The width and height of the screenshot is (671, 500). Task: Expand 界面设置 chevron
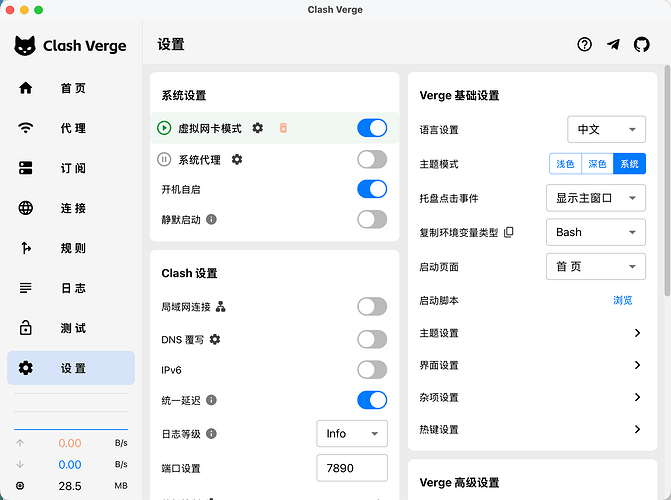click(637, 365)
